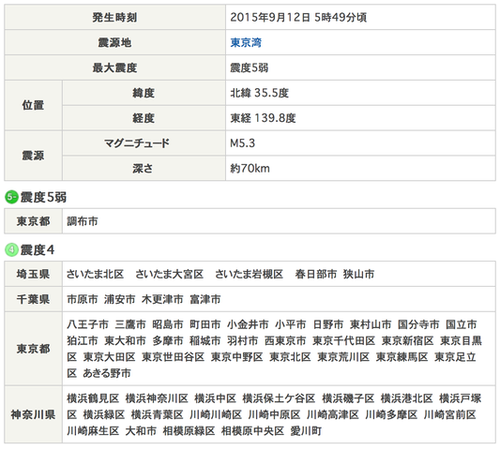Select 小金井市 in the Tokyo row
Screen dimensions: 500x450
point(248,324)
